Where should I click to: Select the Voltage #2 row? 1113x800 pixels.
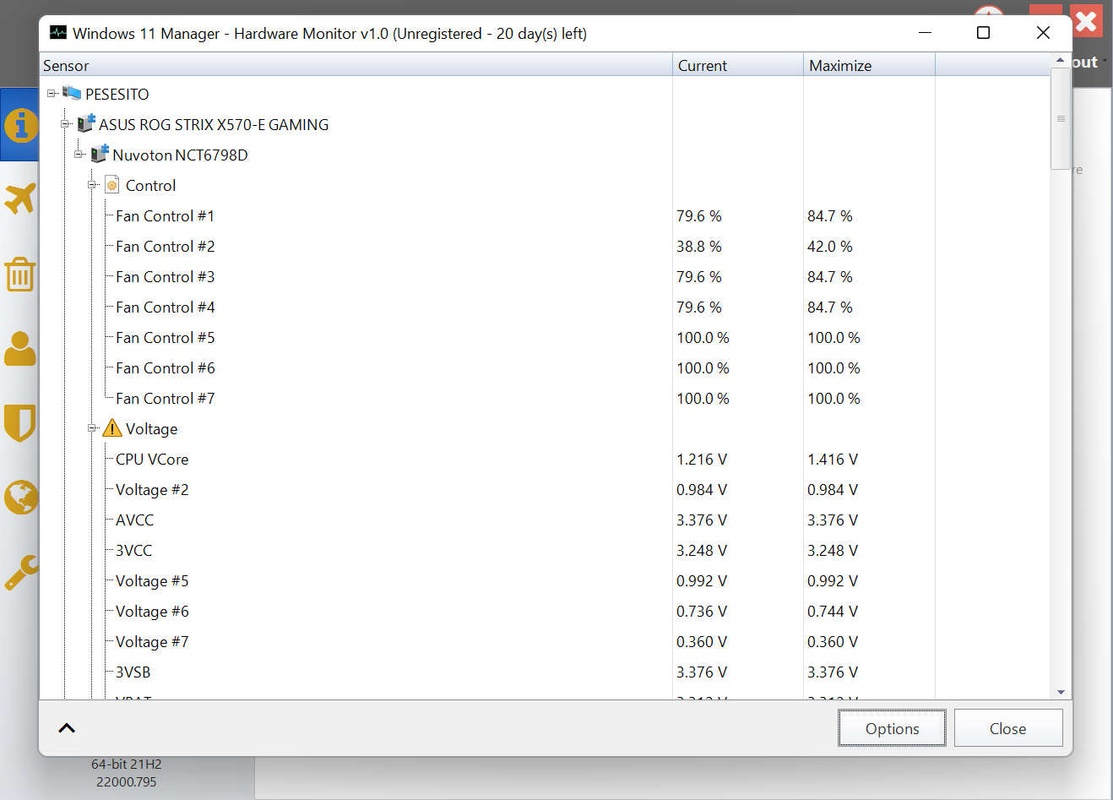pos(545,490)
